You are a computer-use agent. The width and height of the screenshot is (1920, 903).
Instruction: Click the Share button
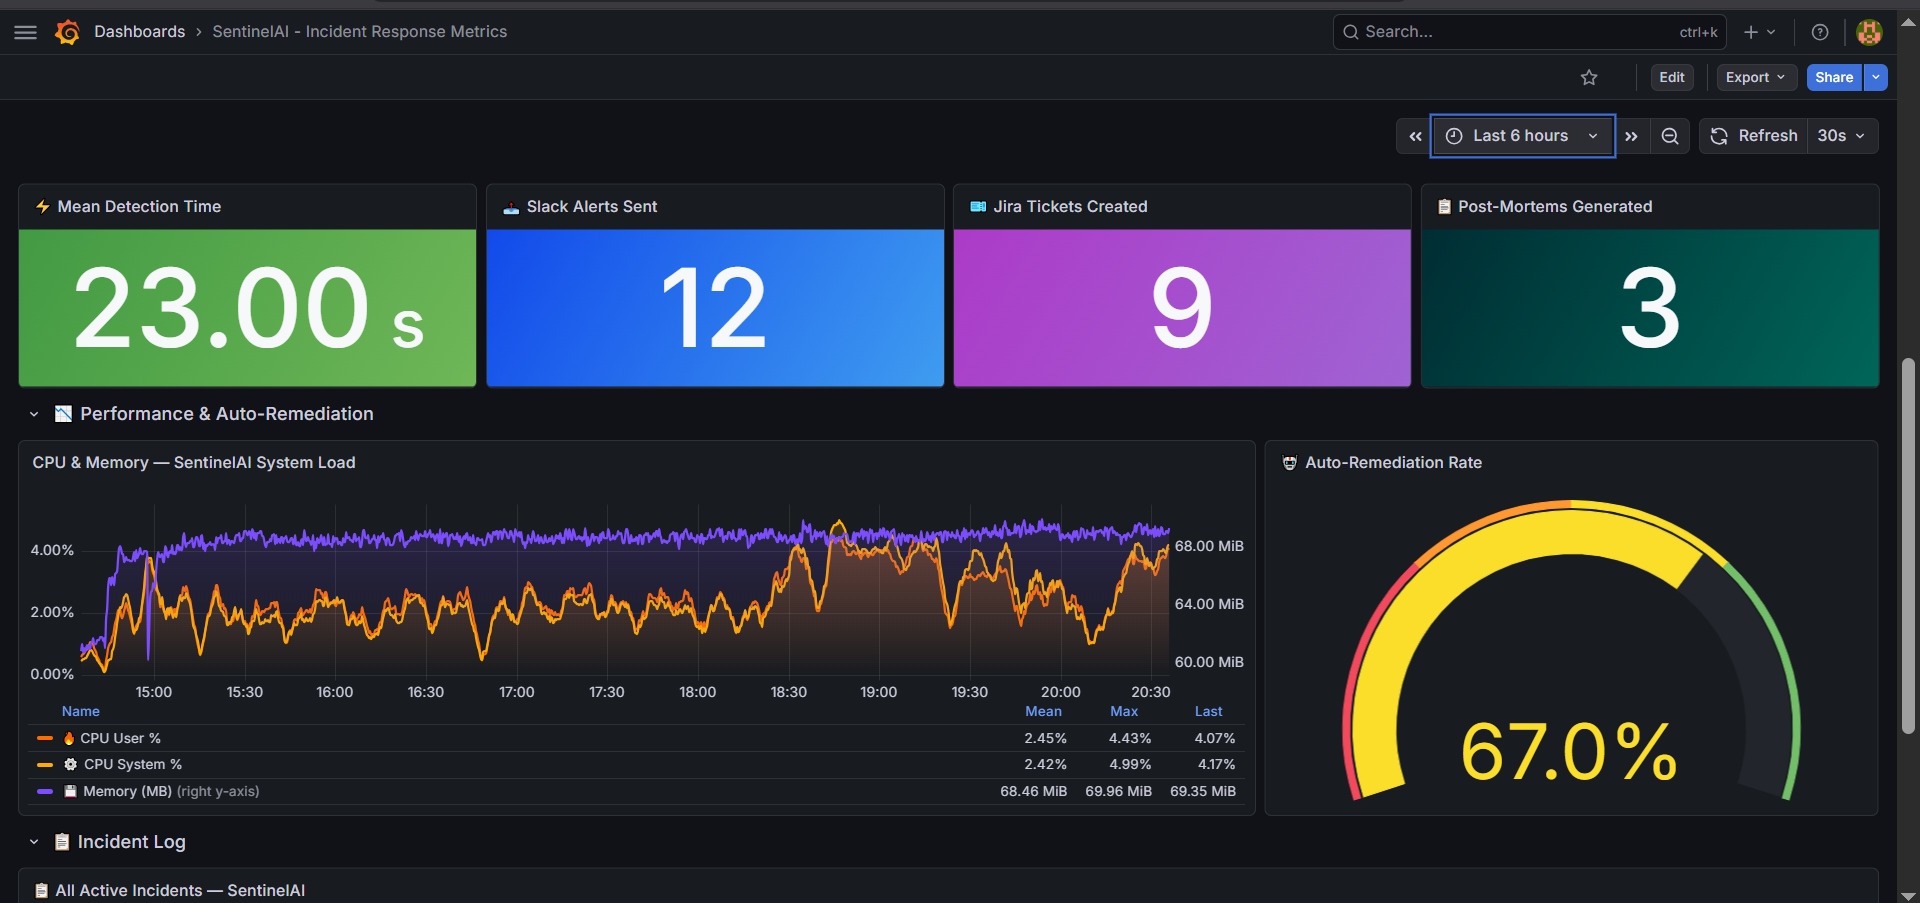pyautogui.click(x=1833, y=77)
